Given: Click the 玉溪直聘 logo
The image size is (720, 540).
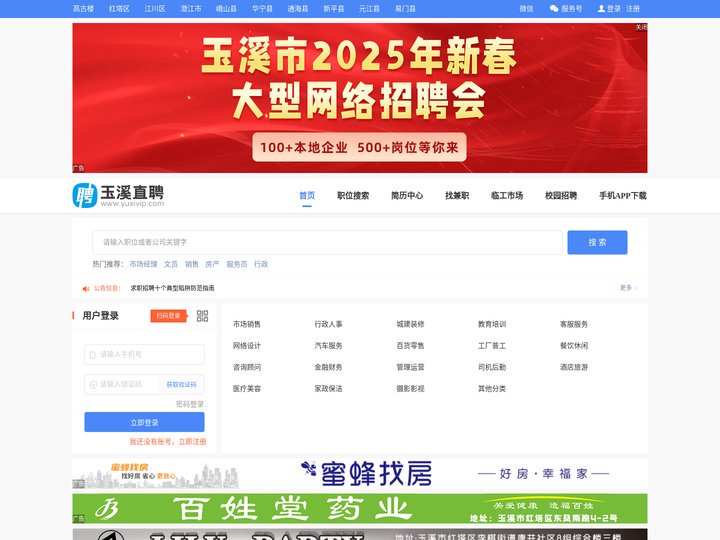Looking at the screenshot, I should [118, 196].
